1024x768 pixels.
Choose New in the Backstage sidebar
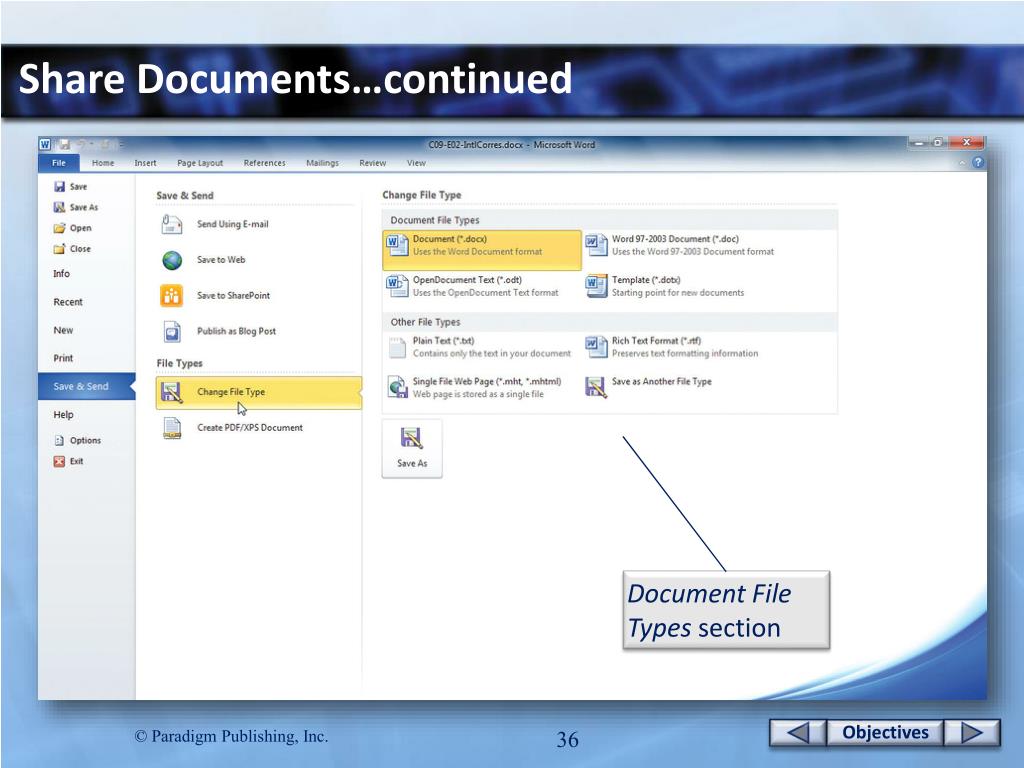(63, 330)
